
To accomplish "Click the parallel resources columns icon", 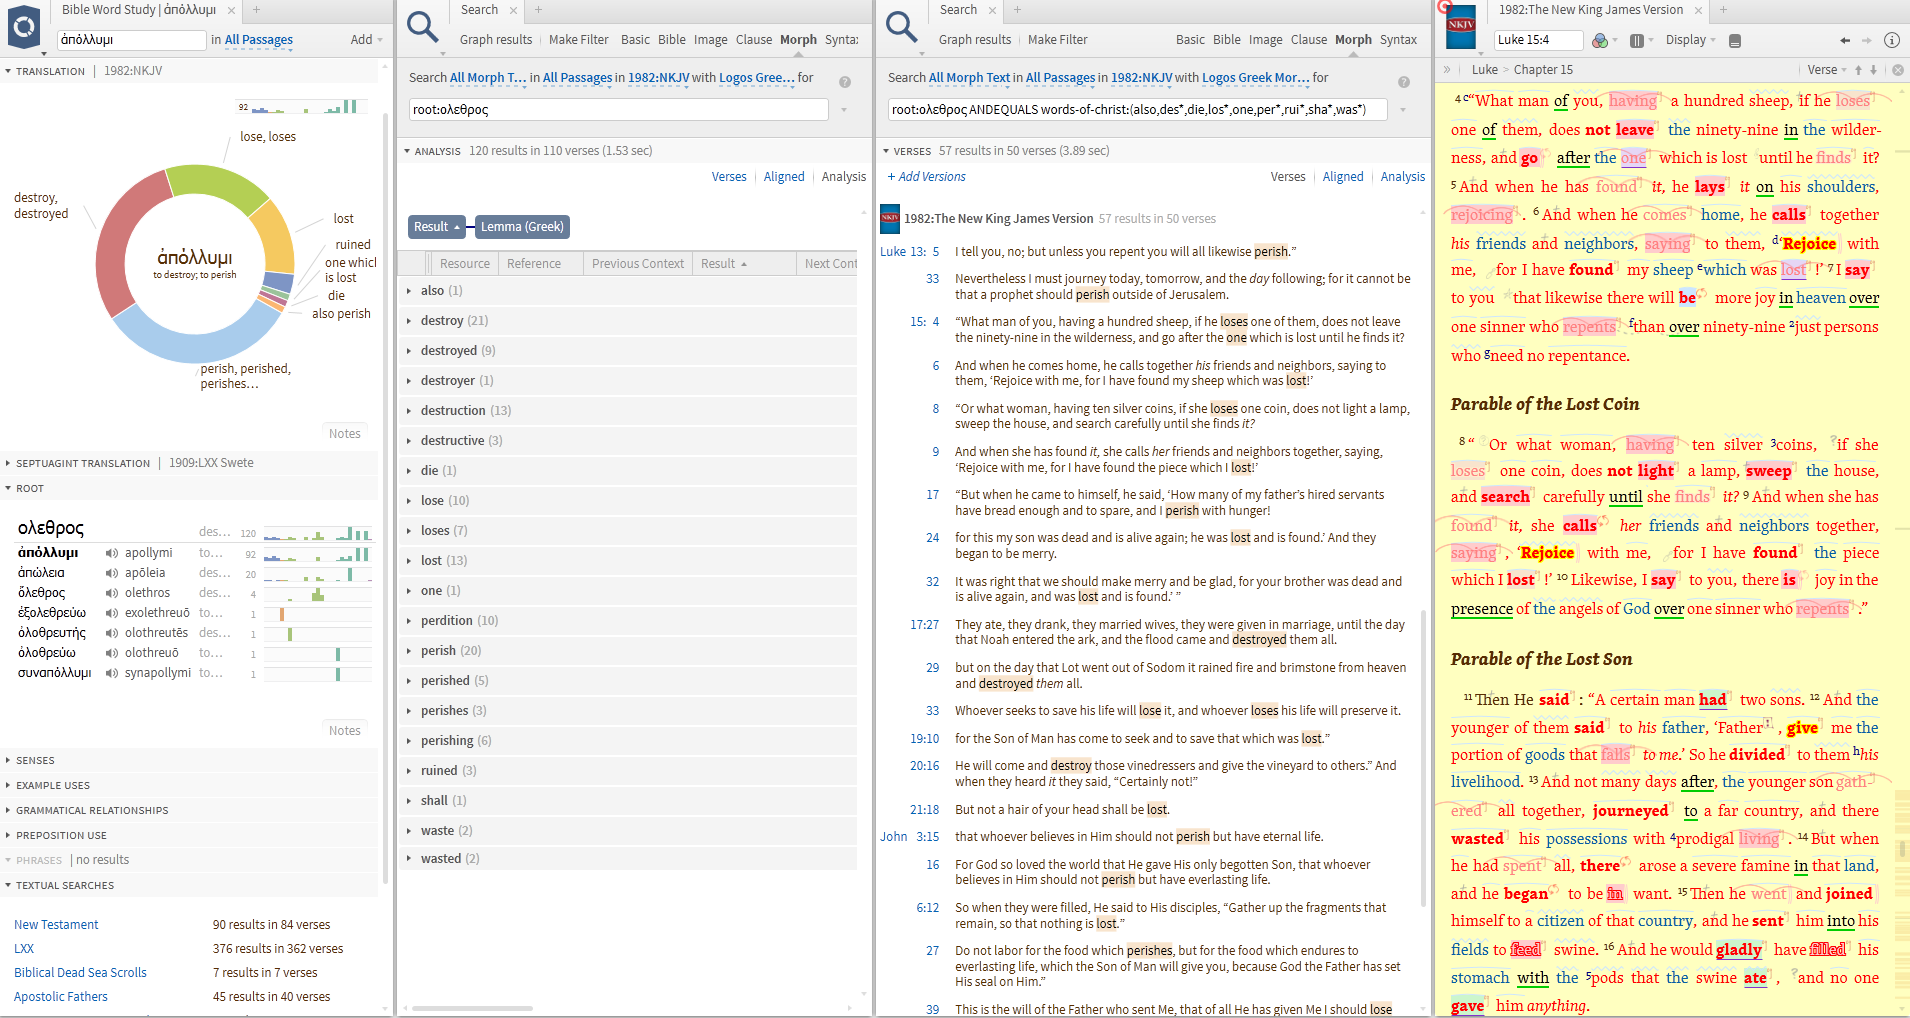I will point(1637,40).
